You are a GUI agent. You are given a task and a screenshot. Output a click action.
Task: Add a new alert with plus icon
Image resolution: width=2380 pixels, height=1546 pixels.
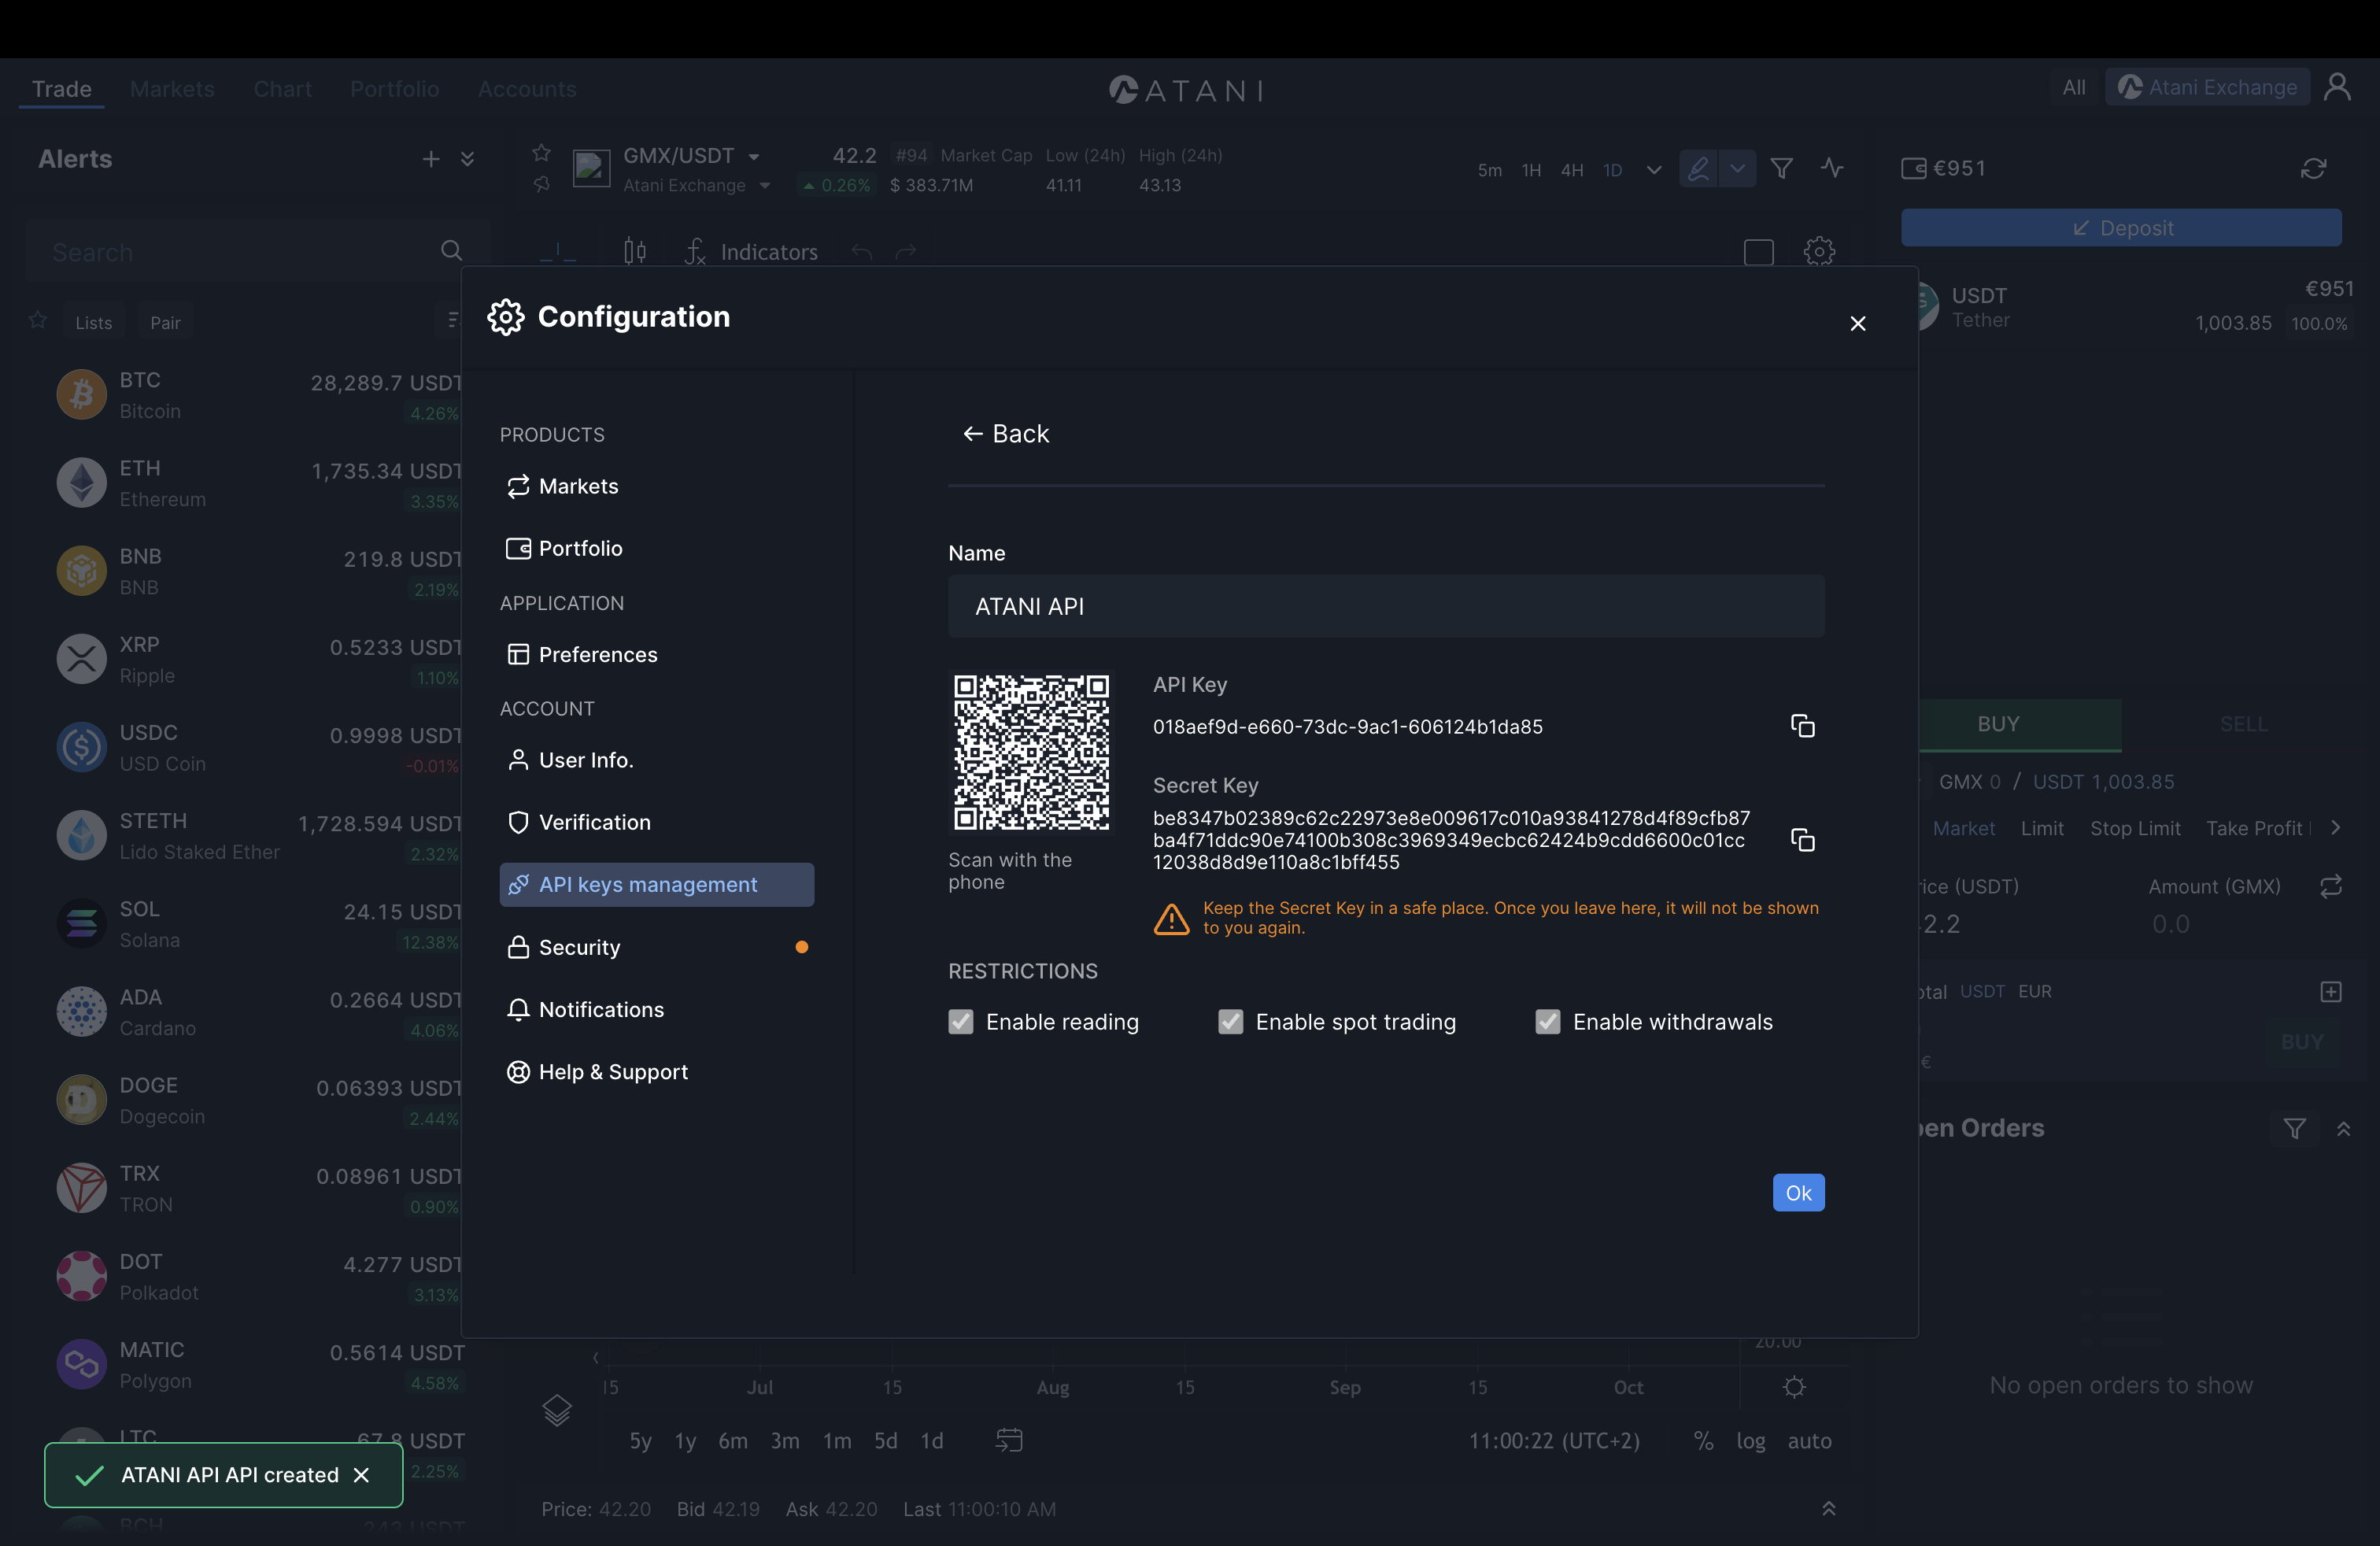[x=431, y=159]
